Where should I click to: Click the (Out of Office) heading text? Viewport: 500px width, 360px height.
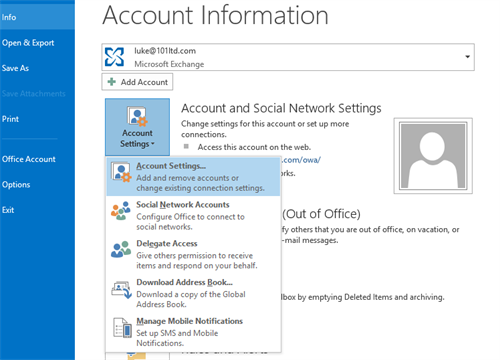tap(321, 214)
